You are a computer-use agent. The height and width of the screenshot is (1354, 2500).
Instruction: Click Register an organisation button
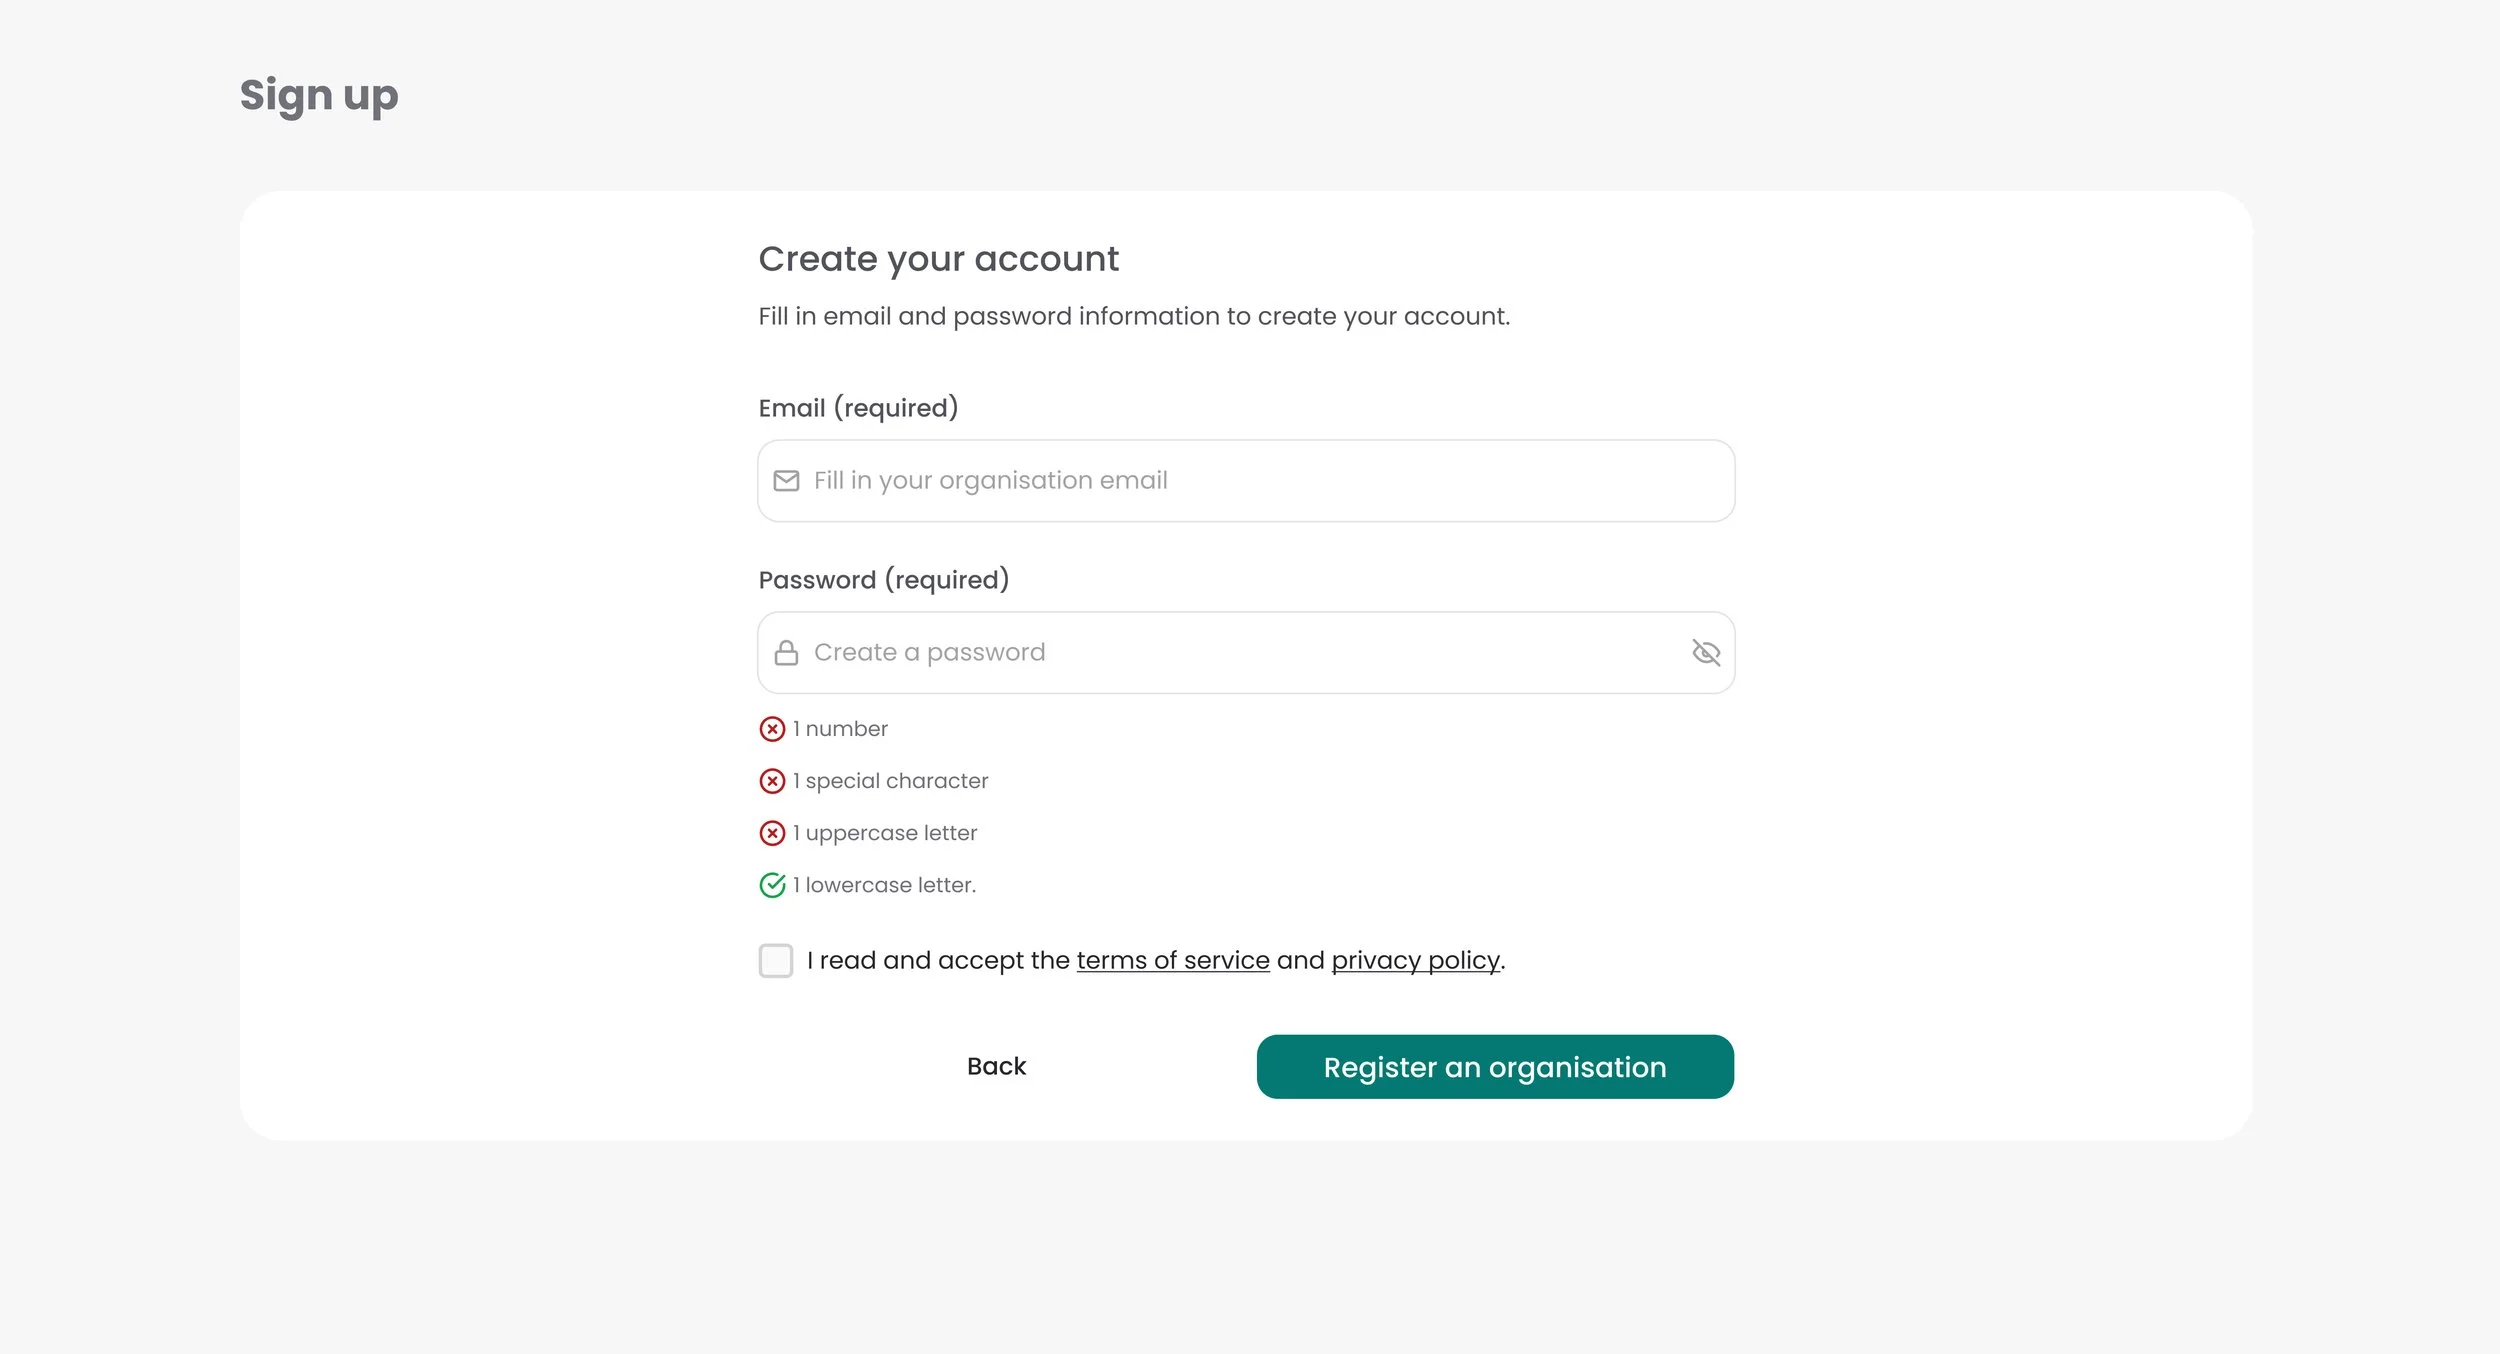[x=1495, y=1067]
